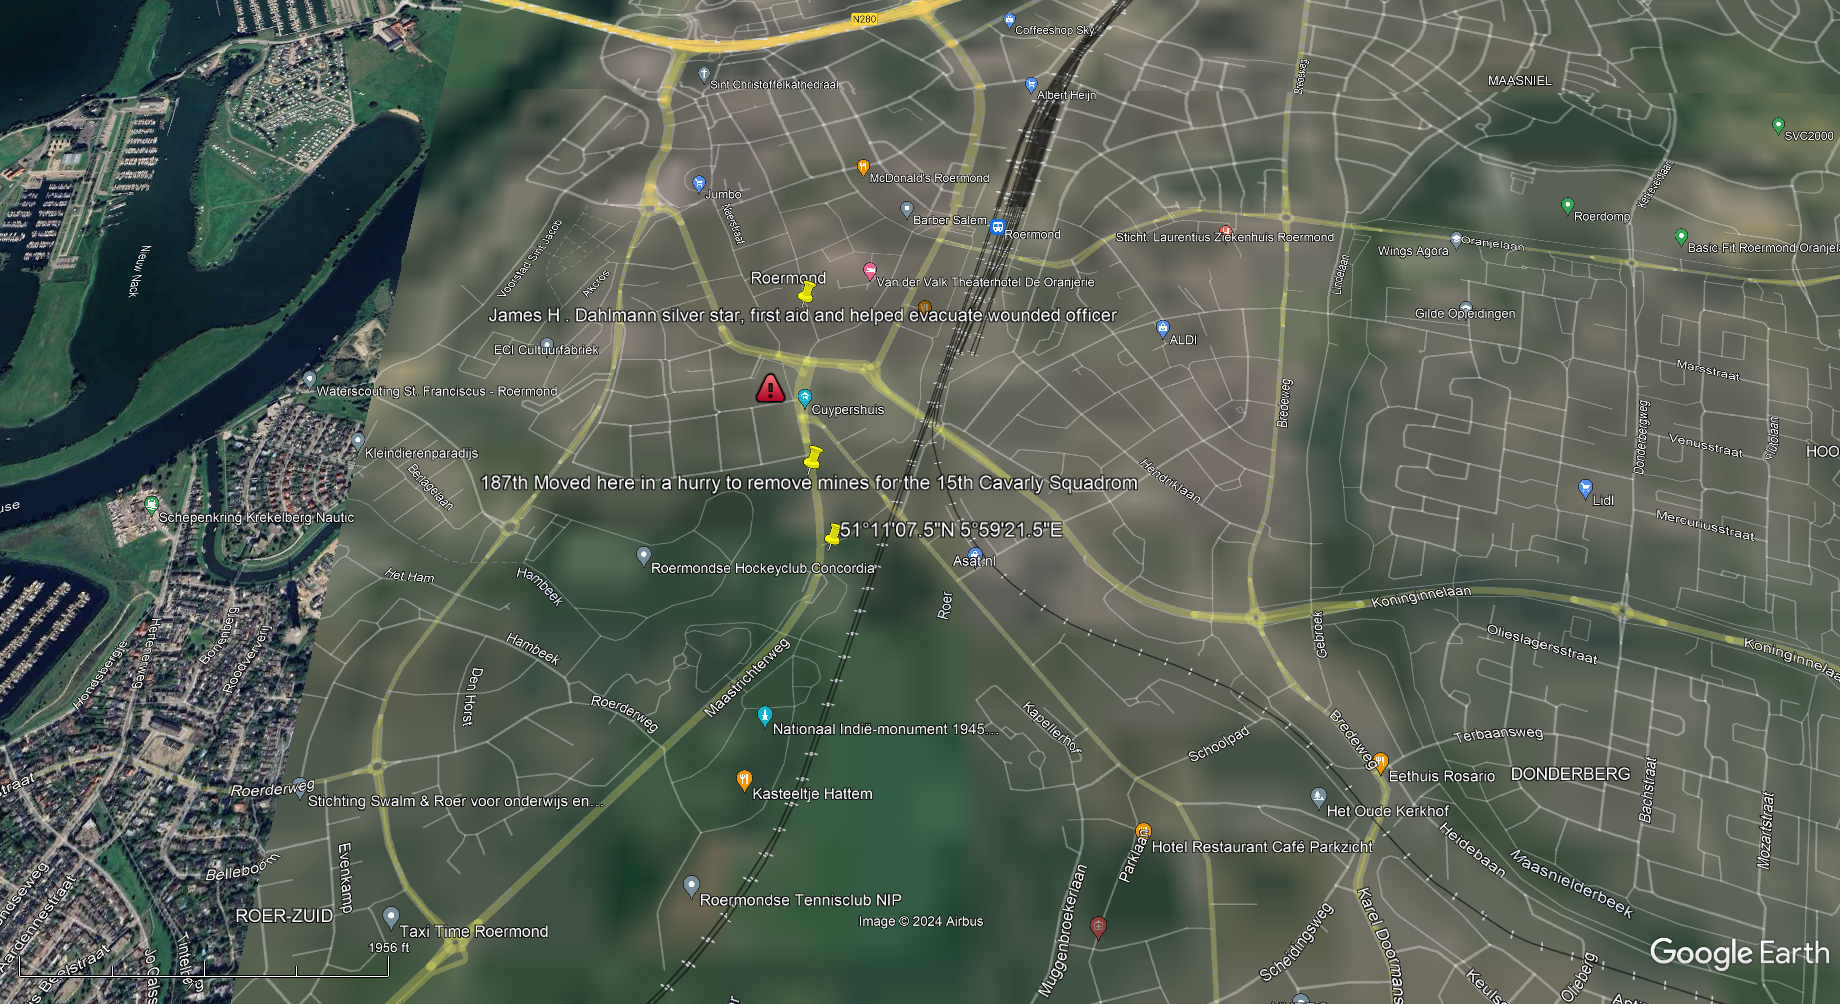Screen dimensions: 1840x1004
Task: Select the 187th mine removal yellow pushpin
Action: (x=813, y=458)
